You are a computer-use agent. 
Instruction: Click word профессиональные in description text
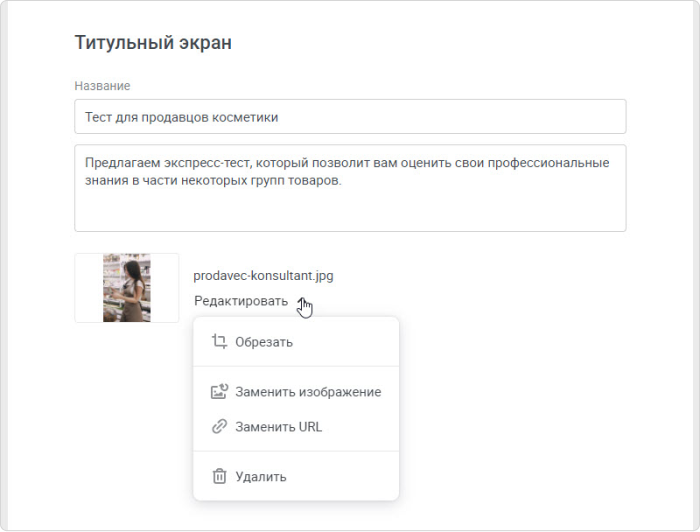click(x=548, y=163)
